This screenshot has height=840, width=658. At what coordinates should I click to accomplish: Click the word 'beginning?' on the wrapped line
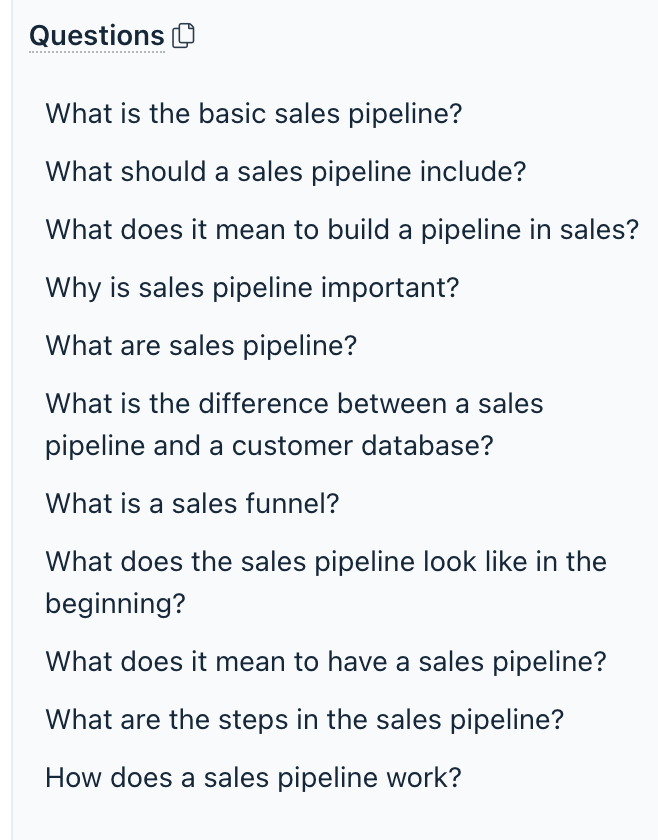[115, 604]
